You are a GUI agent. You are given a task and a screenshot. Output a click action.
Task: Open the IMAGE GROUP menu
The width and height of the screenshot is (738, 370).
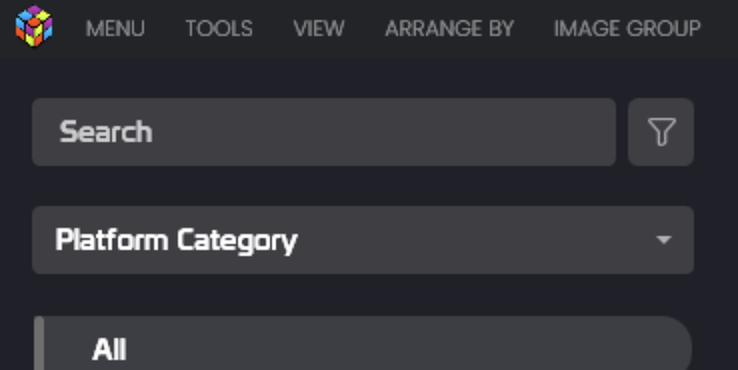(x=627, y=29)
